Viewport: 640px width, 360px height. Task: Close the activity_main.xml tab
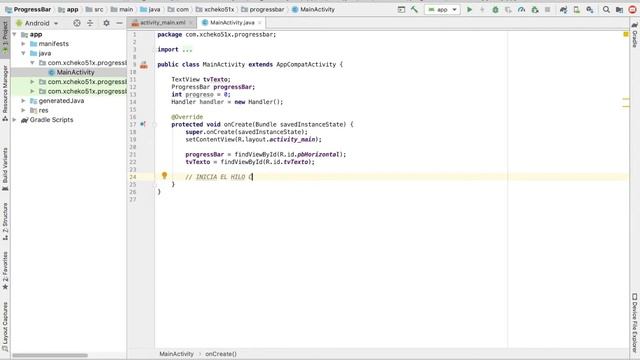click(190, 23)
